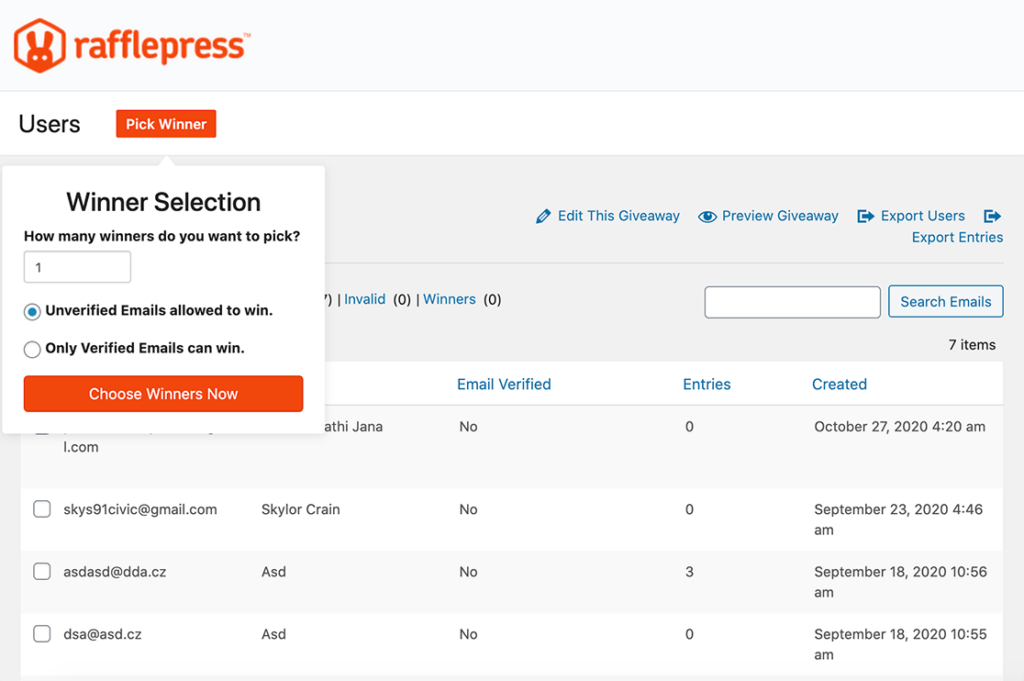Check the checkbox beside asdasd@dda.cz

[x=41, y=571]
